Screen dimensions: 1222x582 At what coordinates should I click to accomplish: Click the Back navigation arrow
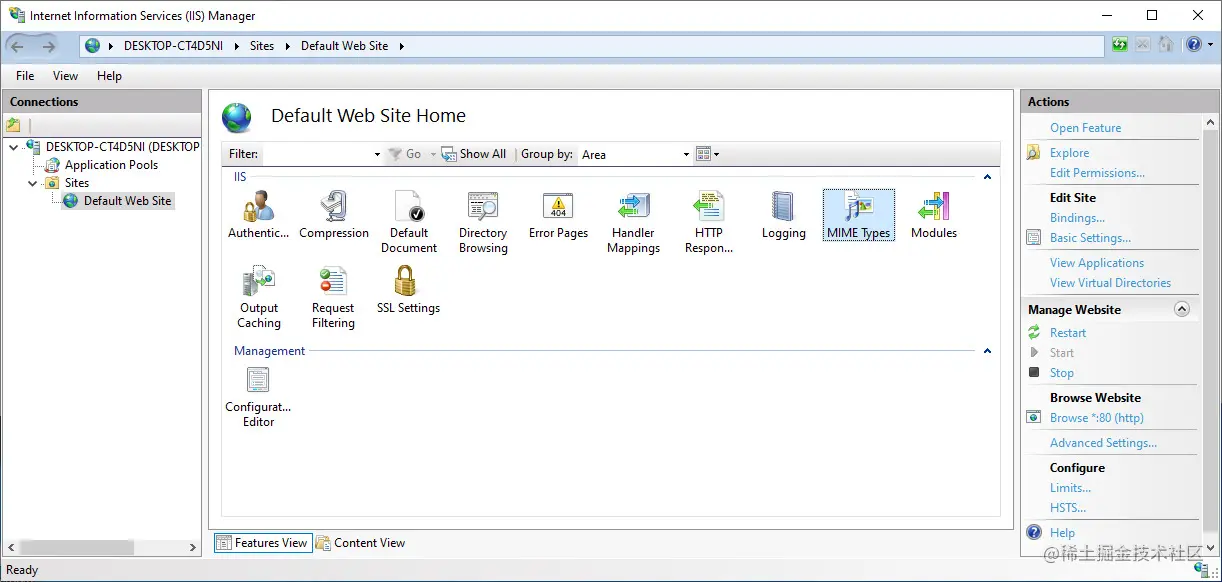17,45
